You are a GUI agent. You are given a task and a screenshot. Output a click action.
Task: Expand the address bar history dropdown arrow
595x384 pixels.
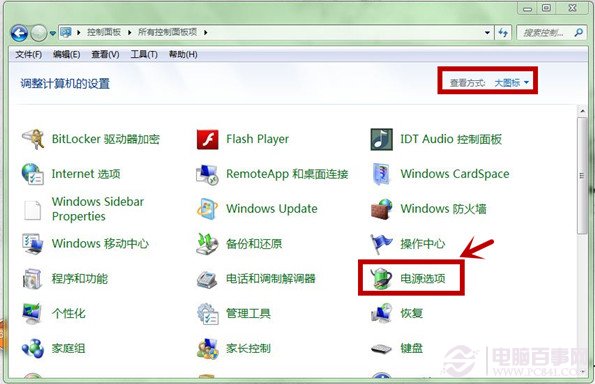487,33
